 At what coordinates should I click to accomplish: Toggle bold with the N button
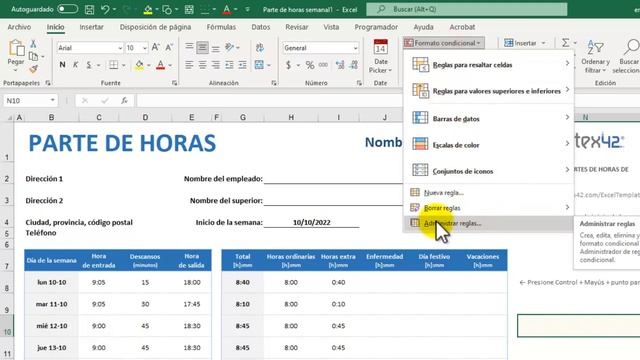(62, 65)
